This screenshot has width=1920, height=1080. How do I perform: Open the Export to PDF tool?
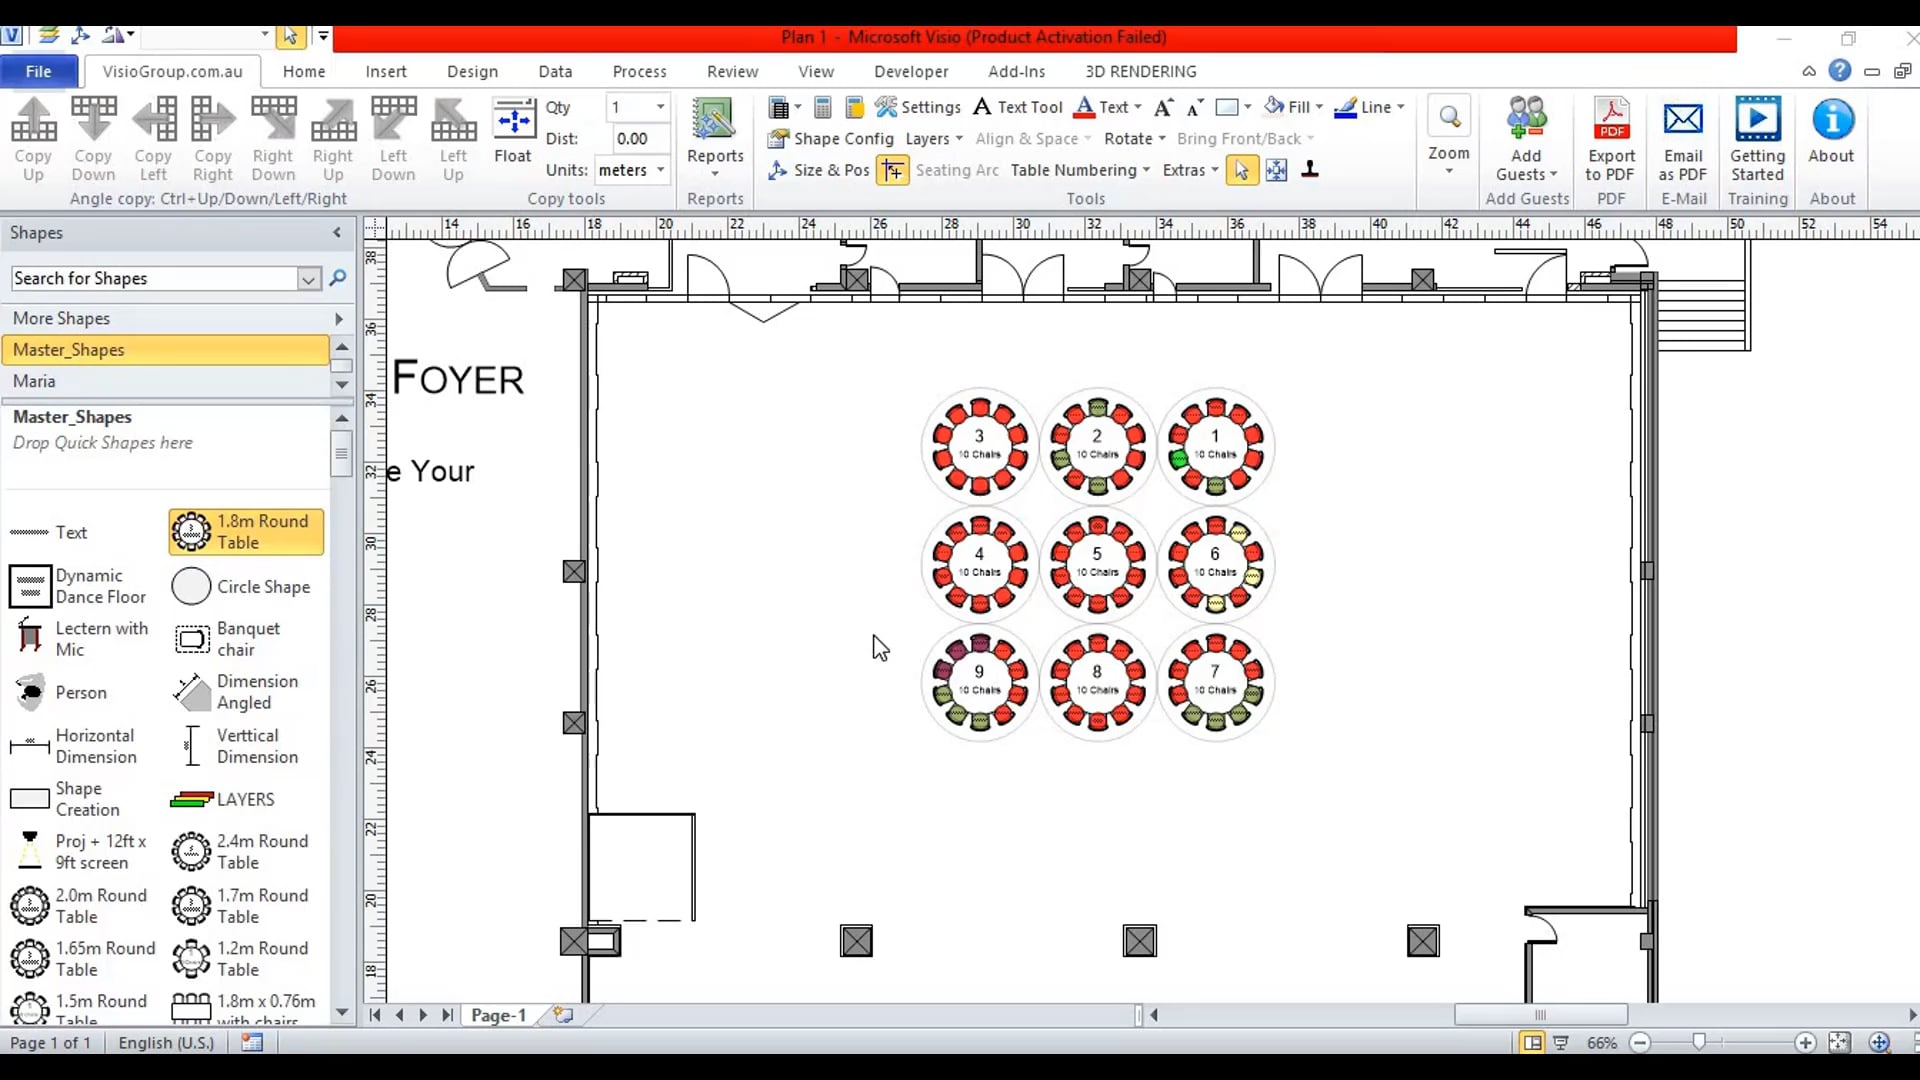tap(1611, 140)
